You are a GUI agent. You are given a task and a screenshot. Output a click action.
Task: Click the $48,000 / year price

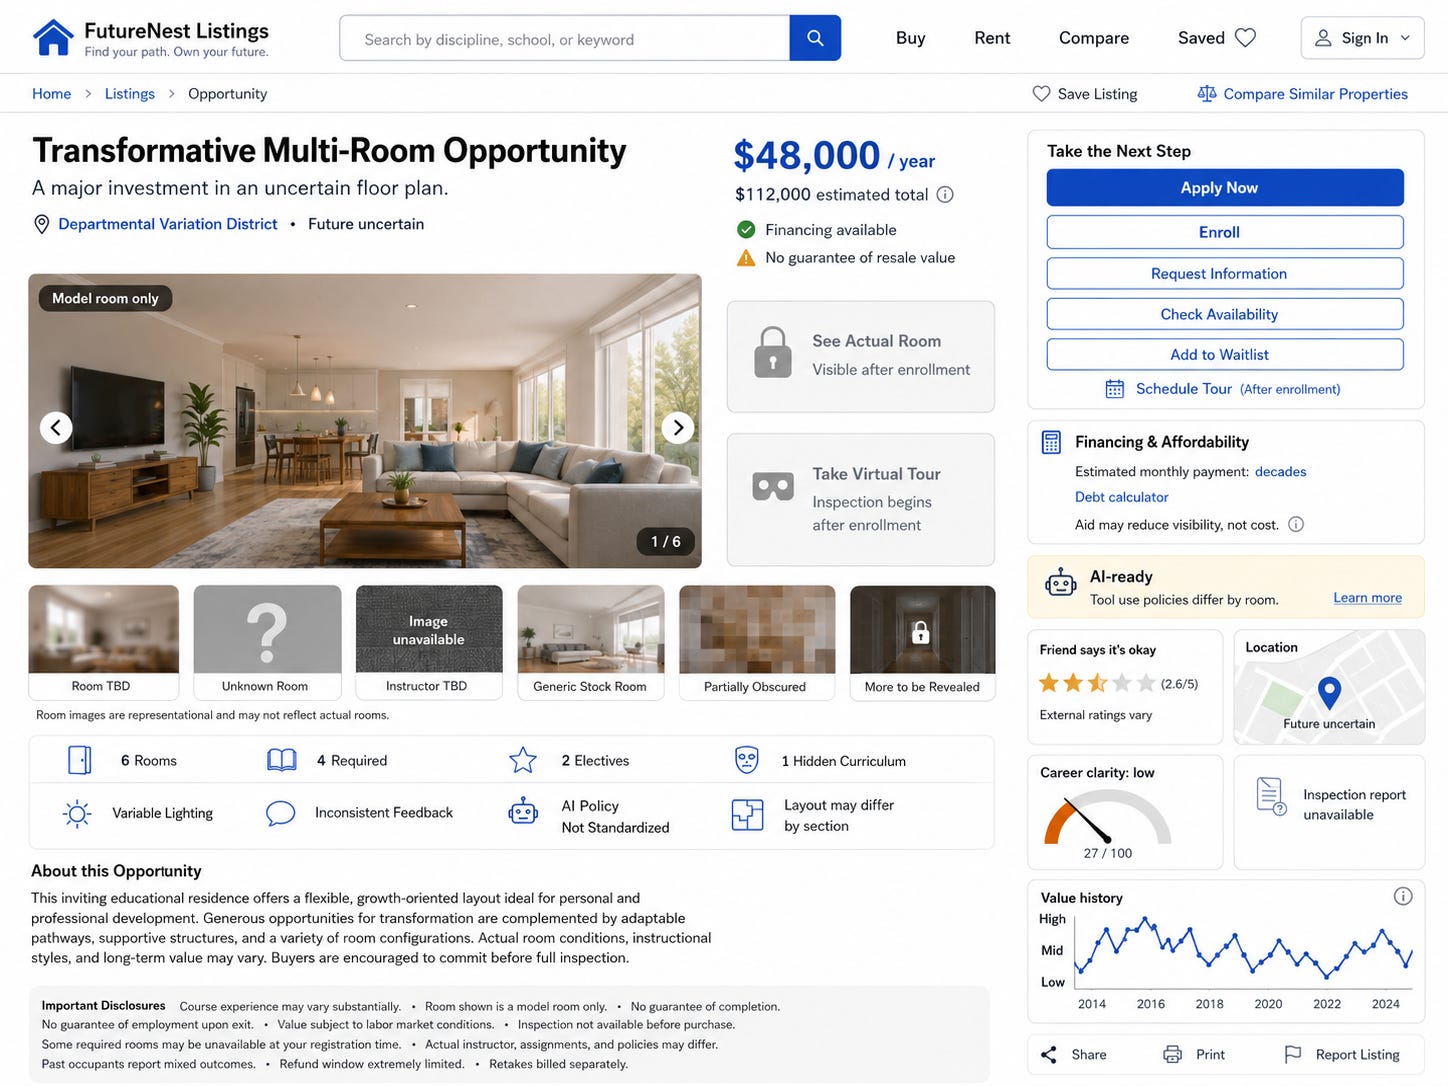[834, 155]
